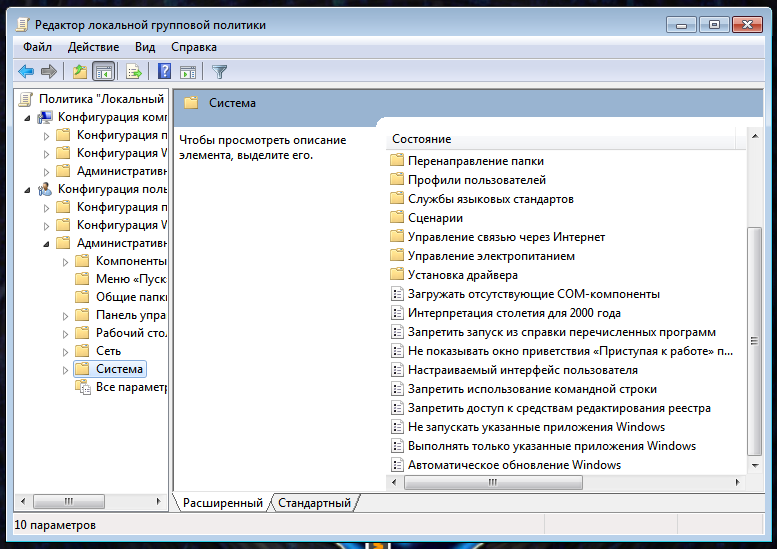Click the list scroll down arrow
This screenshot has height=549, width=777.
coord(755,465)
